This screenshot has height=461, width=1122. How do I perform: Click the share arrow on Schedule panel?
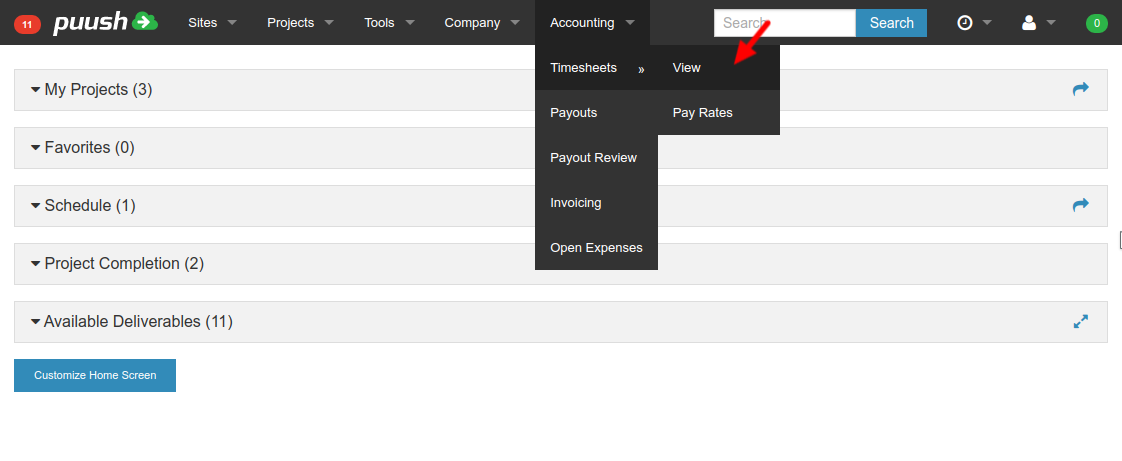pos(1080,205)
